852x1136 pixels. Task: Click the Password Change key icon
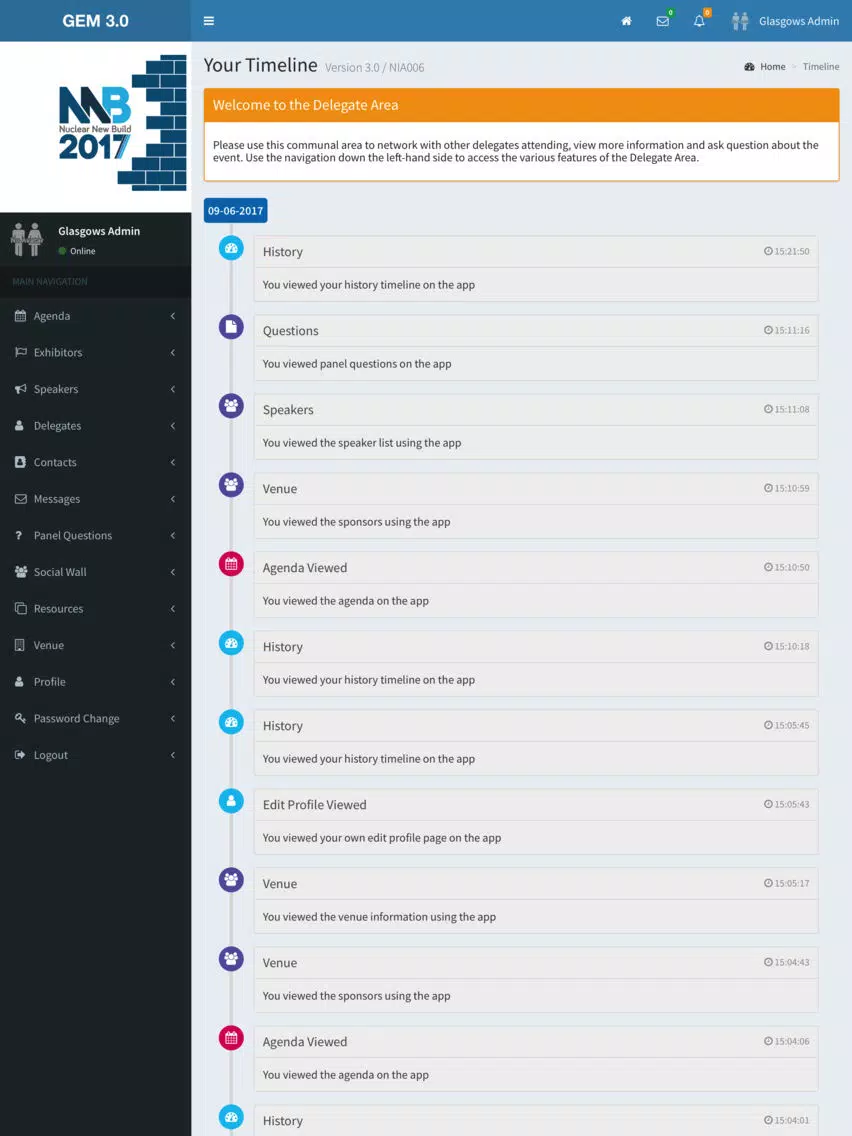pyautogui.click(x=20, y=718)
